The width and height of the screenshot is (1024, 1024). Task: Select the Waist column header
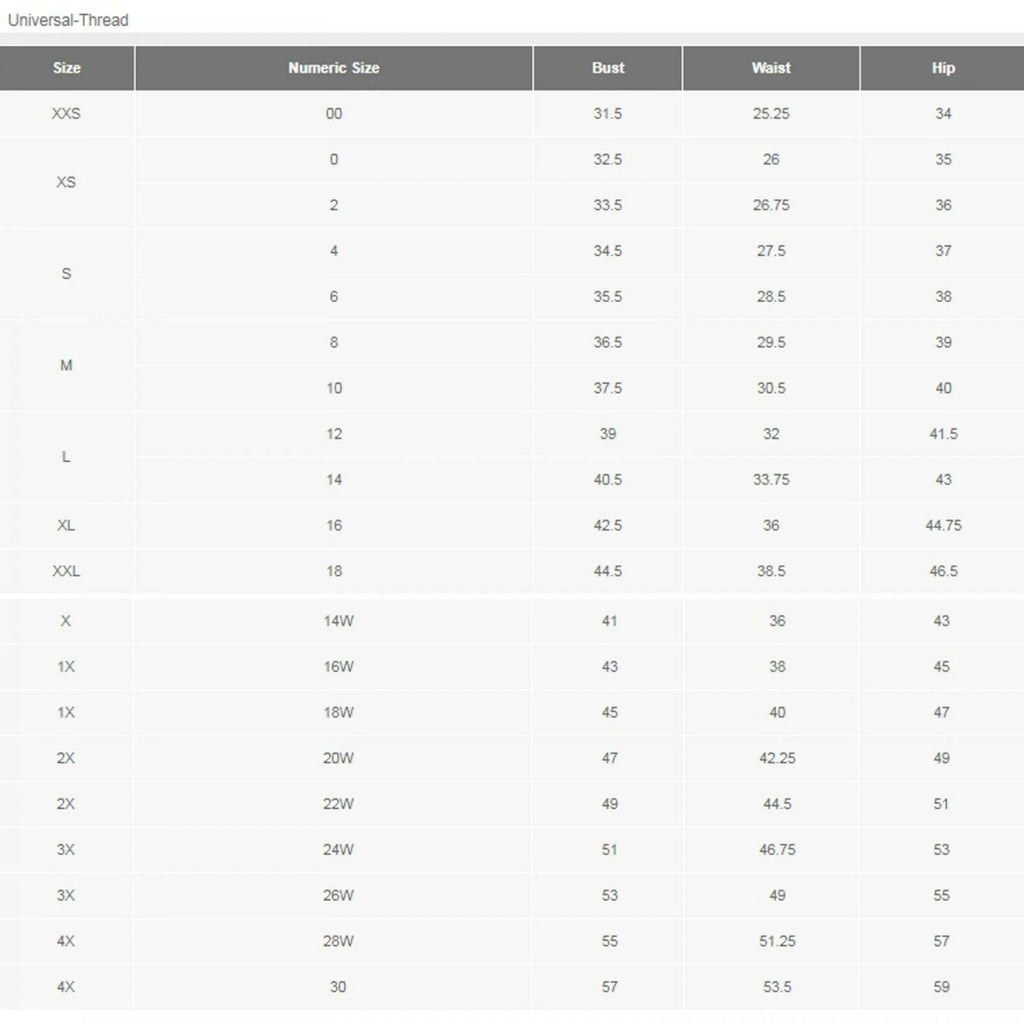tap(771, 68)
